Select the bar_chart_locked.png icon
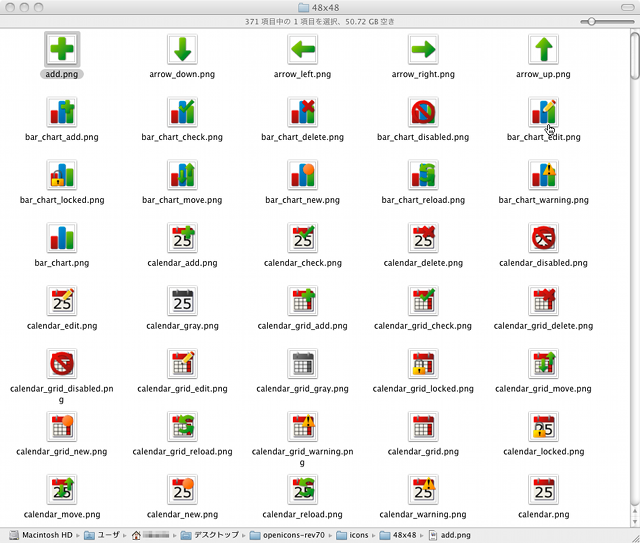The height and width of the screenshot is (543, 640). (x=62, y=175)
